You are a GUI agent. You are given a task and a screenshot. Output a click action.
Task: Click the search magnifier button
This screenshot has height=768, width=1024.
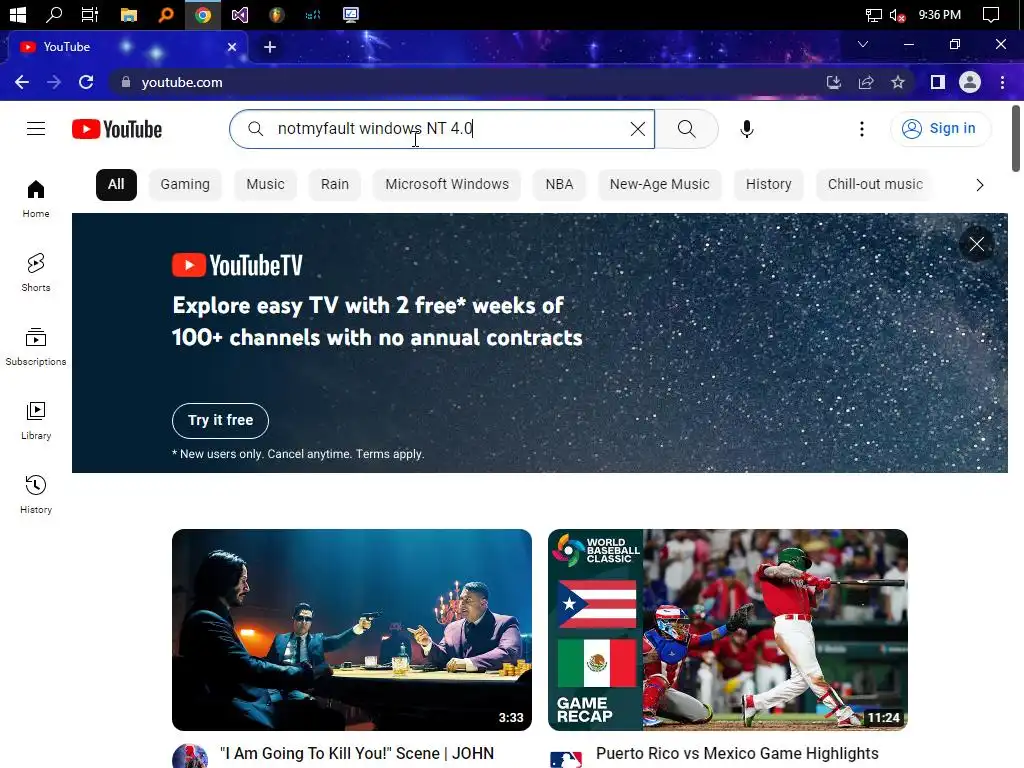(x=686, y=129)
